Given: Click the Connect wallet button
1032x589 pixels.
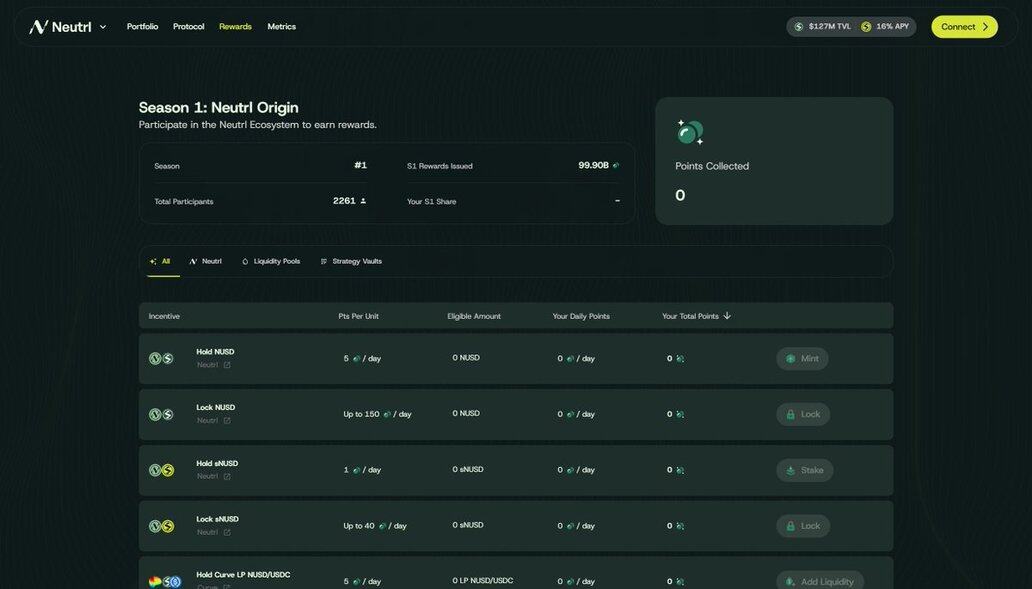Looking at the screenshot, I should 964,27.
